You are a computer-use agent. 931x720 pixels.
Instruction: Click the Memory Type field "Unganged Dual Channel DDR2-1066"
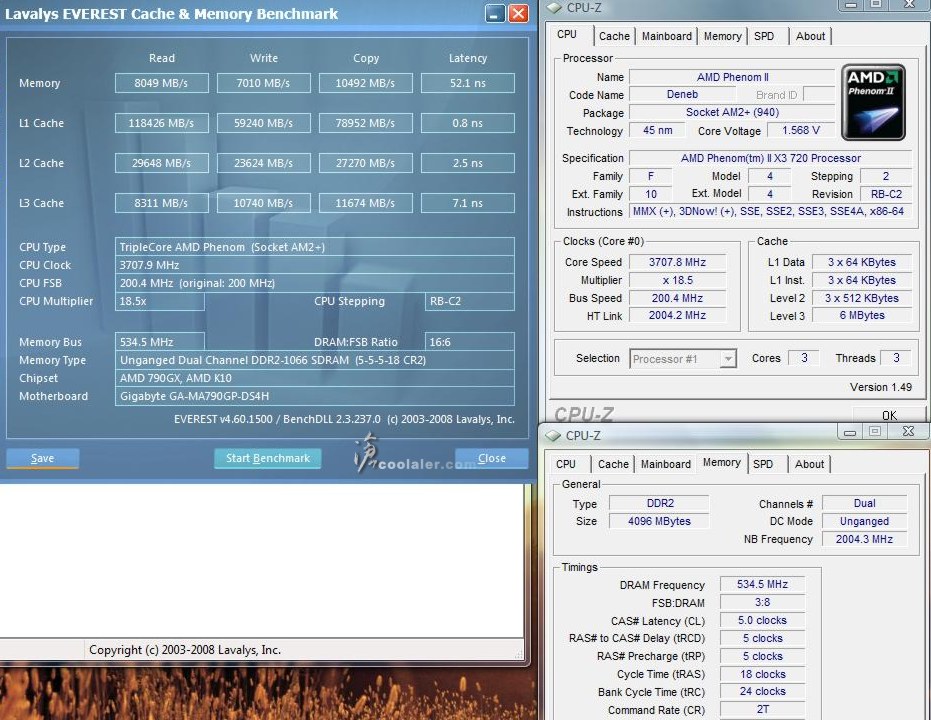click(x=315, y=360)
